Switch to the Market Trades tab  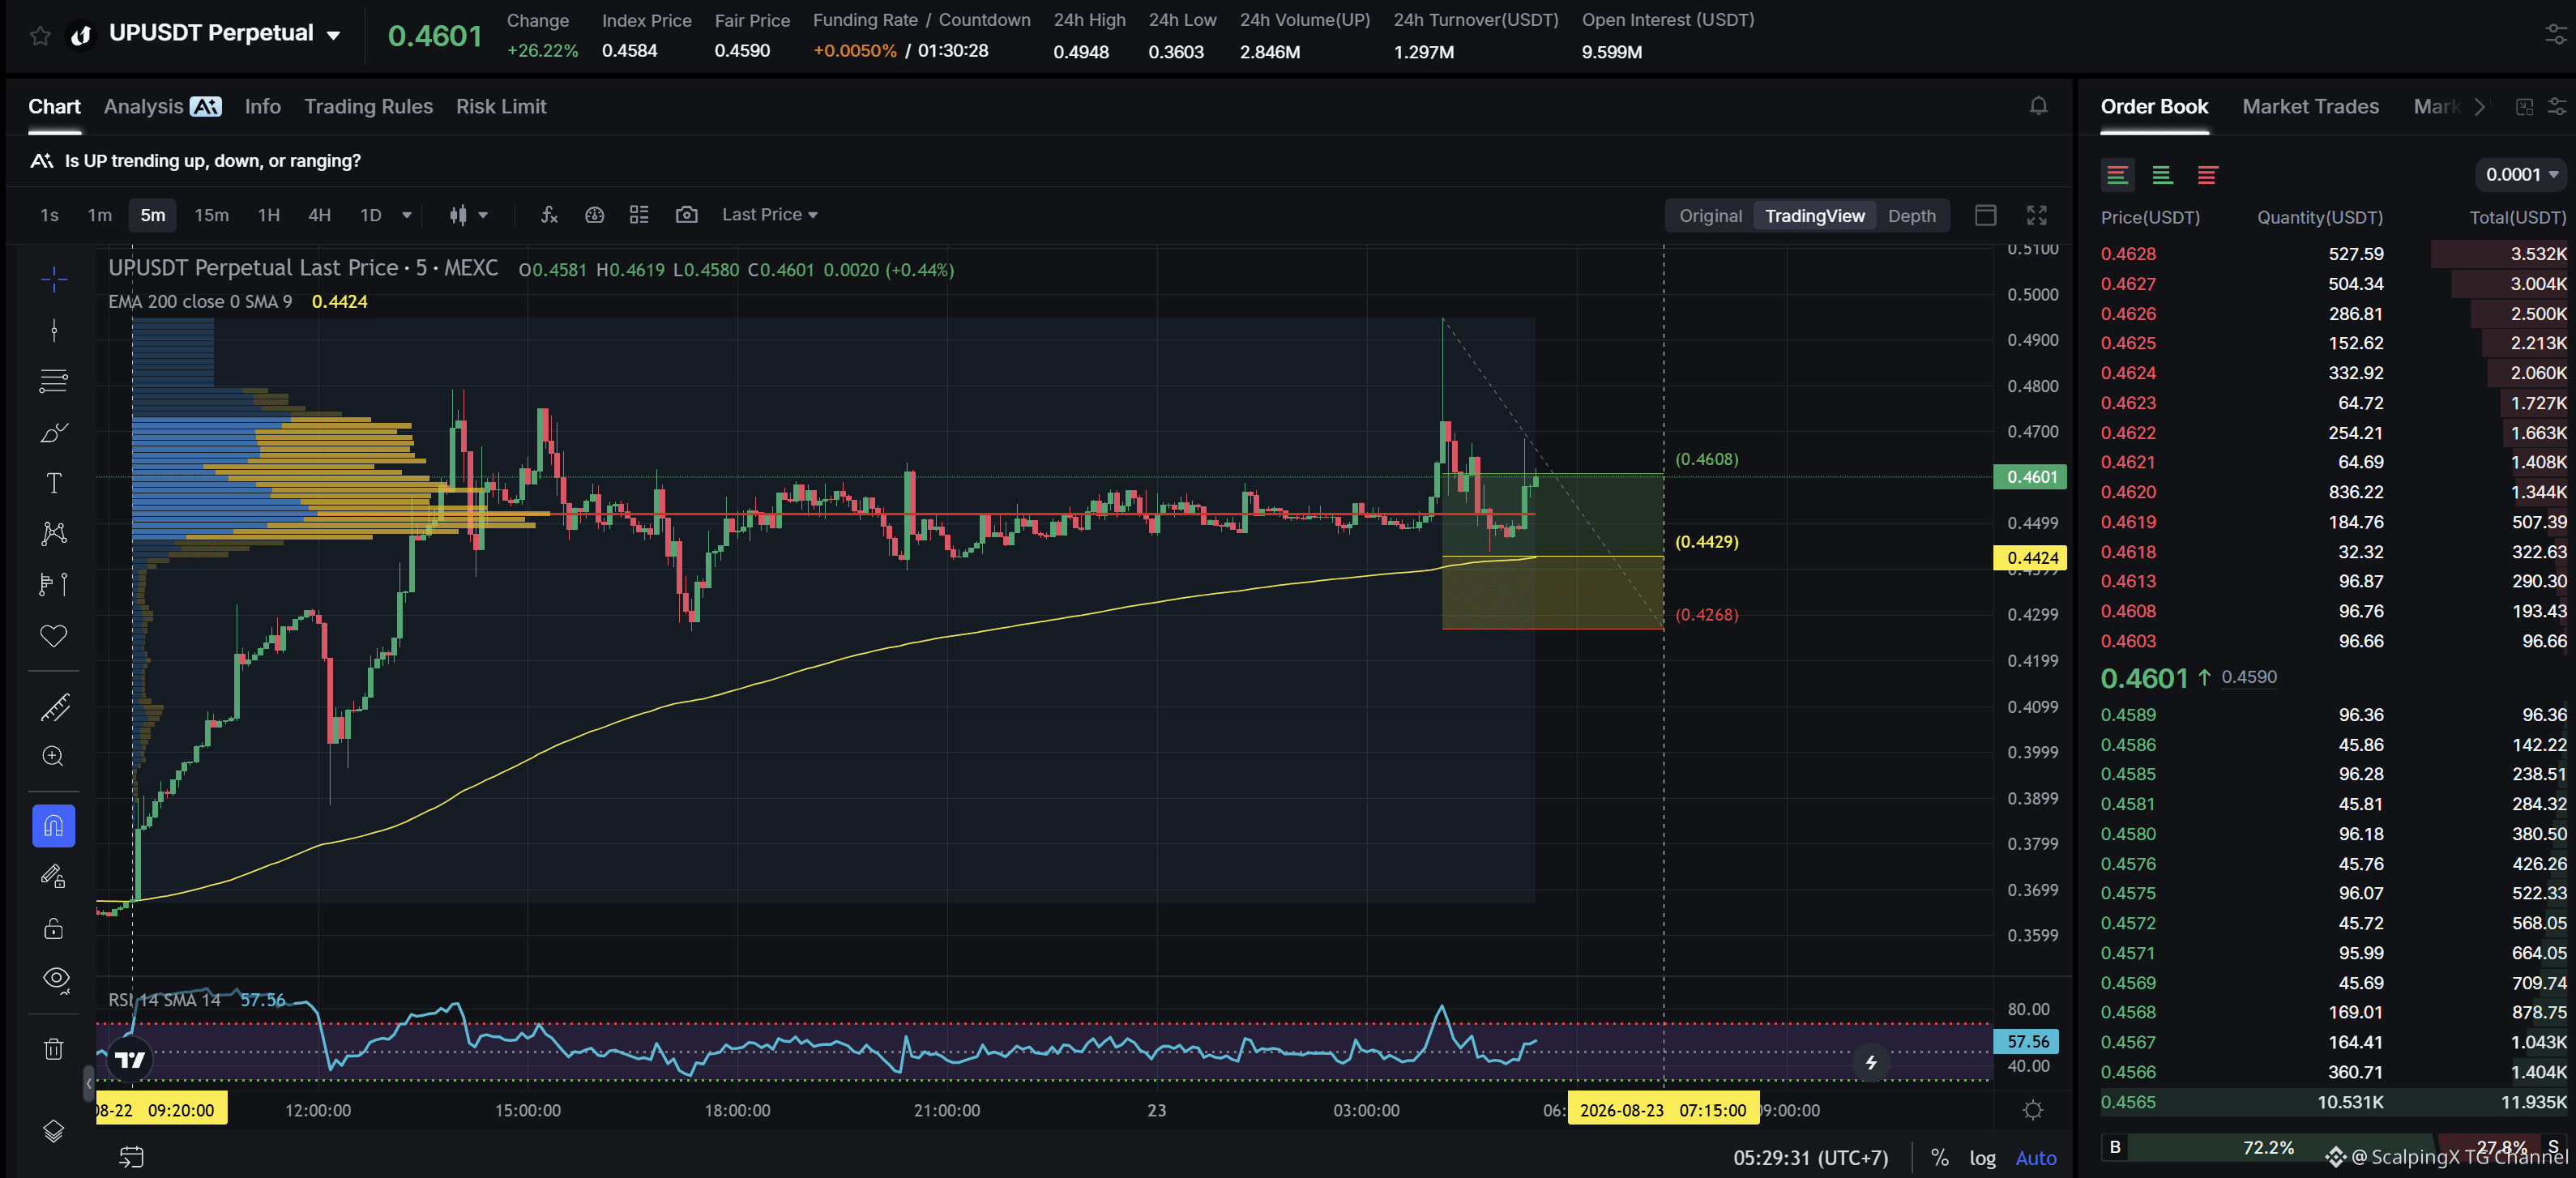point(2310,107)
